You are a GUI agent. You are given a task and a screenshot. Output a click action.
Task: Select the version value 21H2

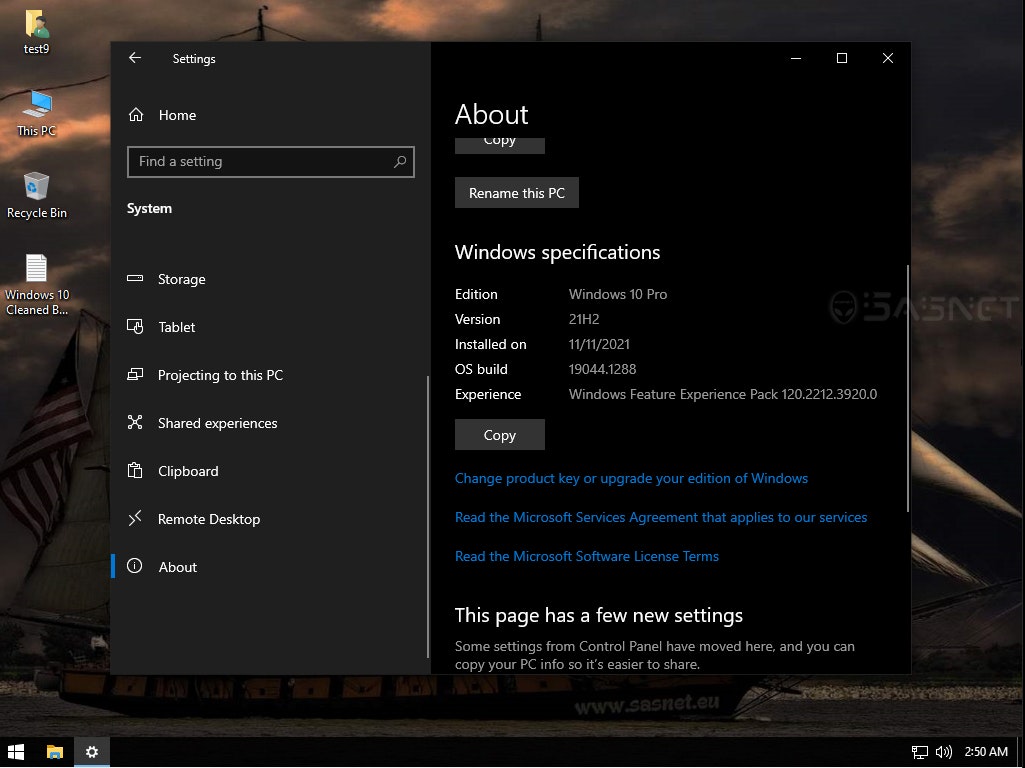click(584, 319)
